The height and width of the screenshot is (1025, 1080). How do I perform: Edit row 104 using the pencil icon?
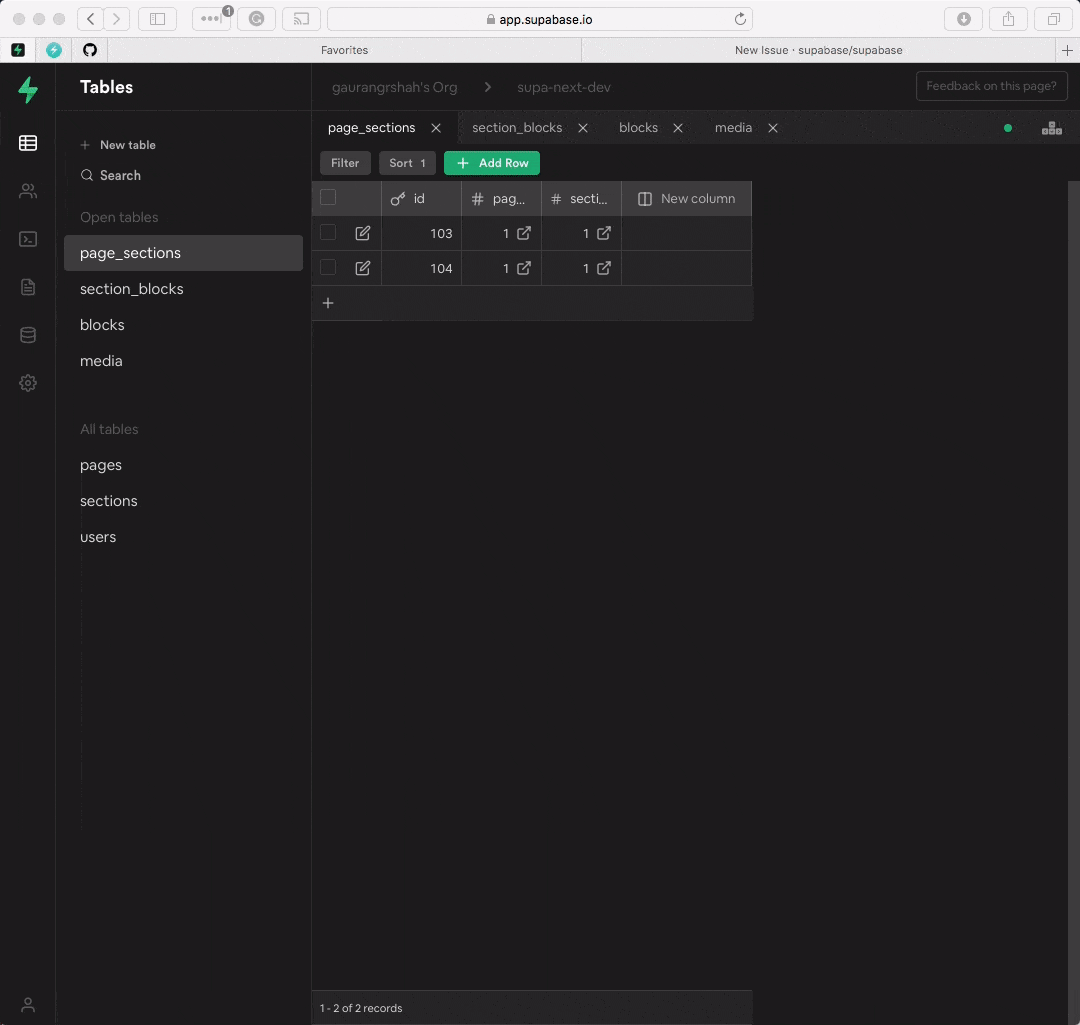(362, 268)
